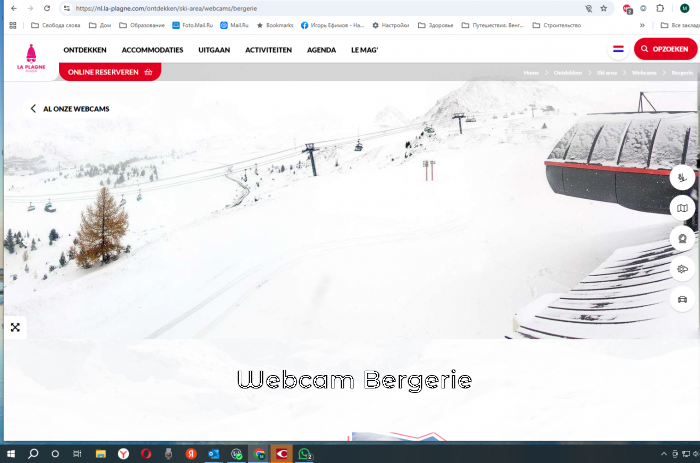Go back via Al Onze Webcams link
700x463 pixels.
(x=70, y=108)
